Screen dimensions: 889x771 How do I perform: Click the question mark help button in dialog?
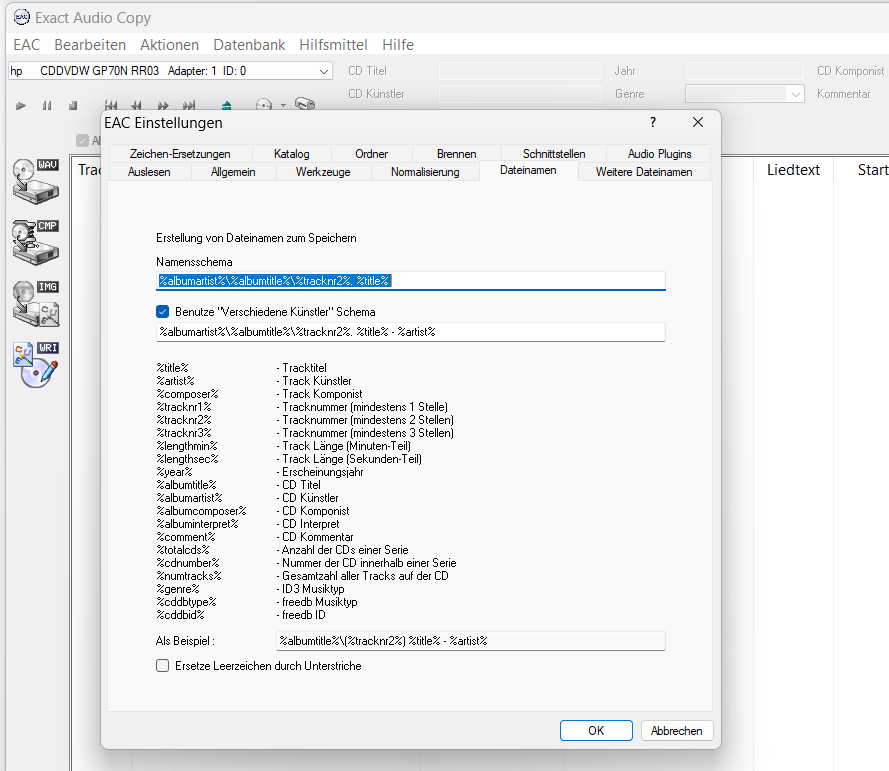coord(653,122)
